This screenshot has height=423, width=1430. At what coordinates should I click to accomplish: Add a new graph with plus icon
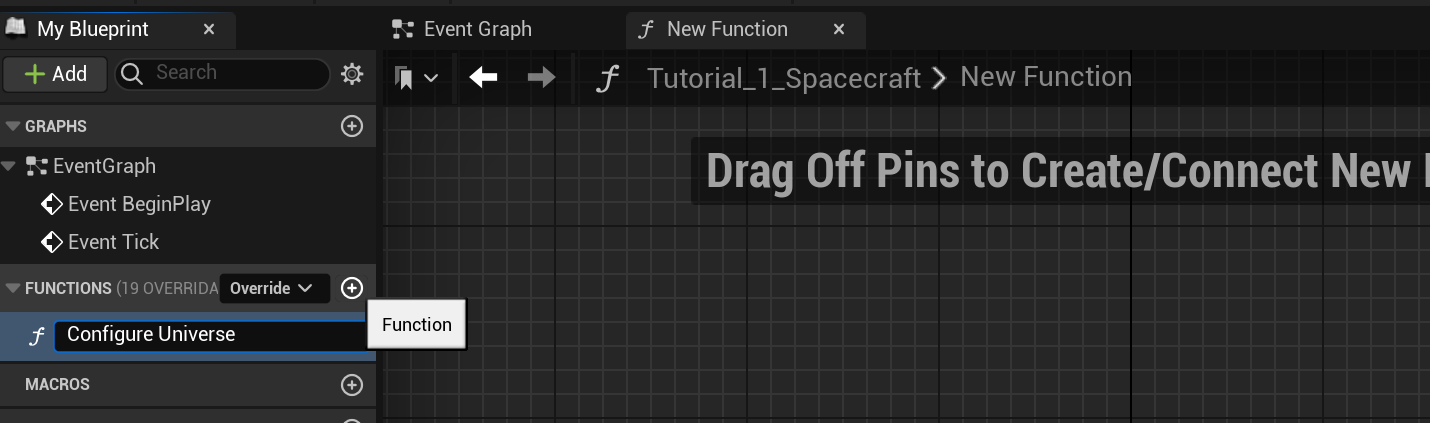click(352, 126)
